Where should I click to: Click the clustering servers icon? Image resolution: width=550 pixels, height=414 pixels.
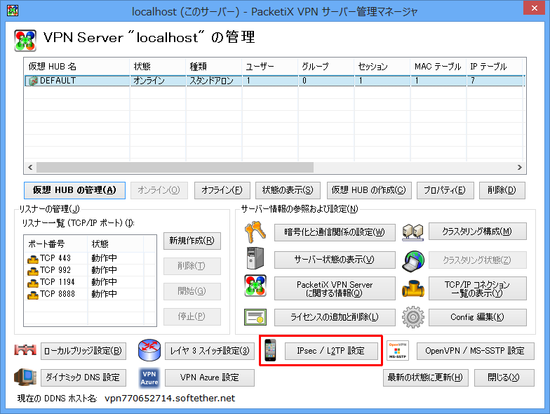[413, 232]
